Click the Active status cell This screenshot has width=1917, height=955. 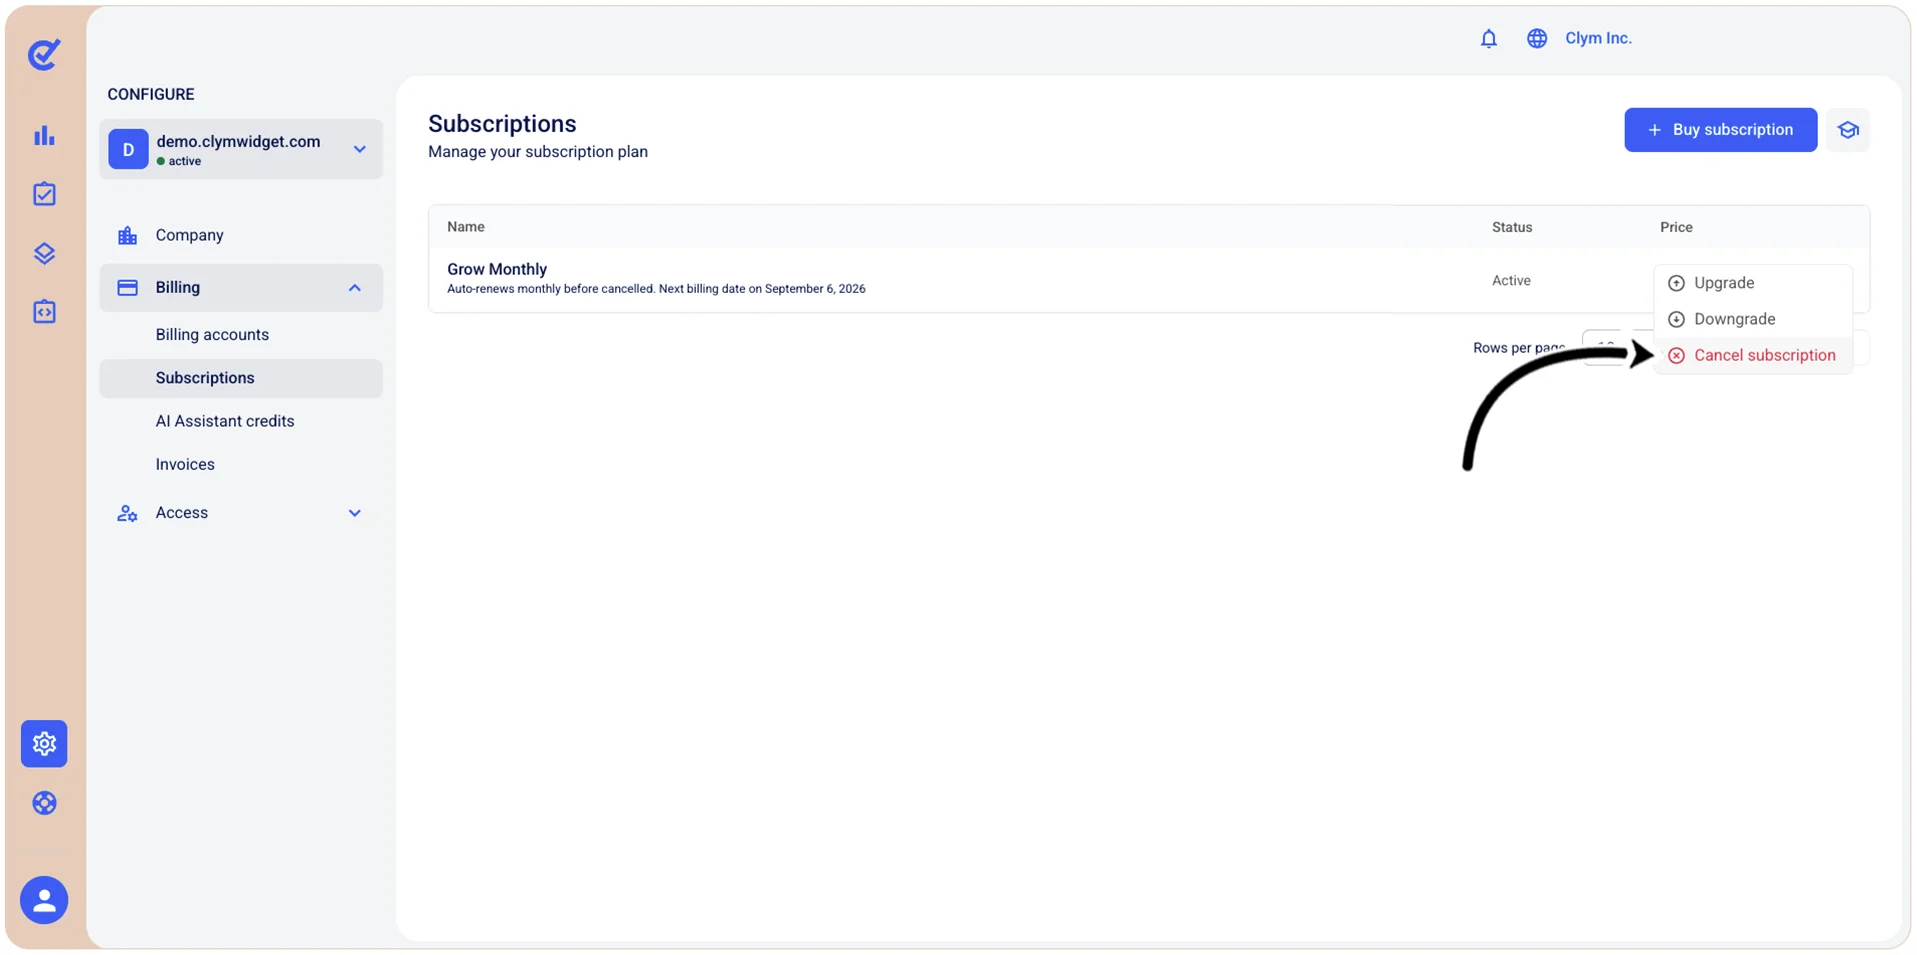click(1511, 281)
